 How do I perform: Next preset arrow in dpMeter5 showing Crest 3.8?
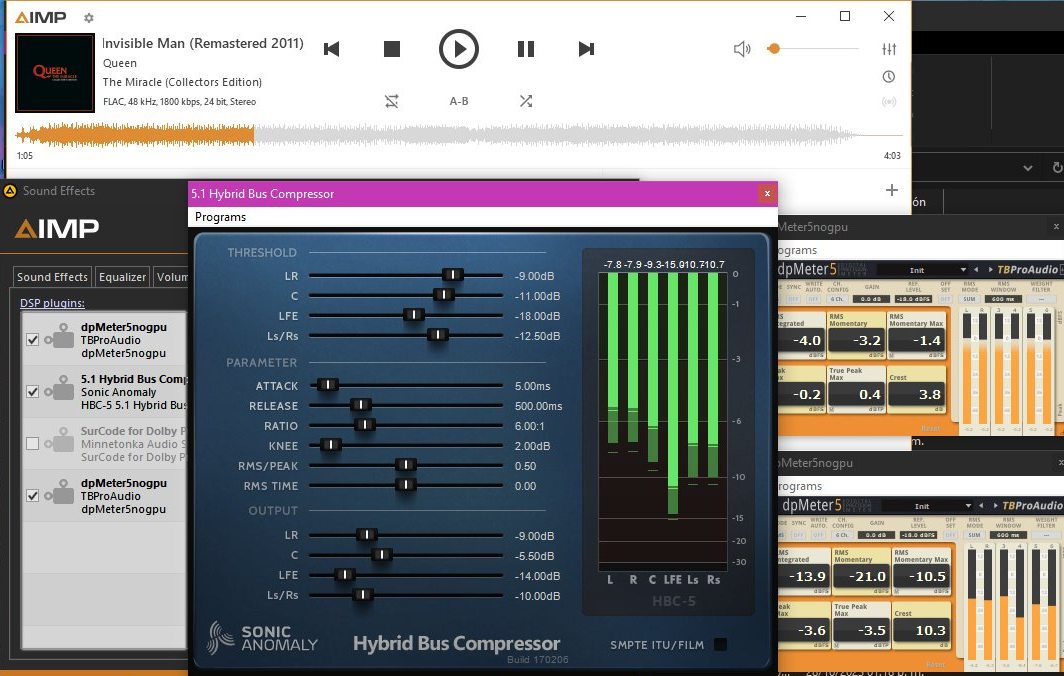click(x=991, y=270)
